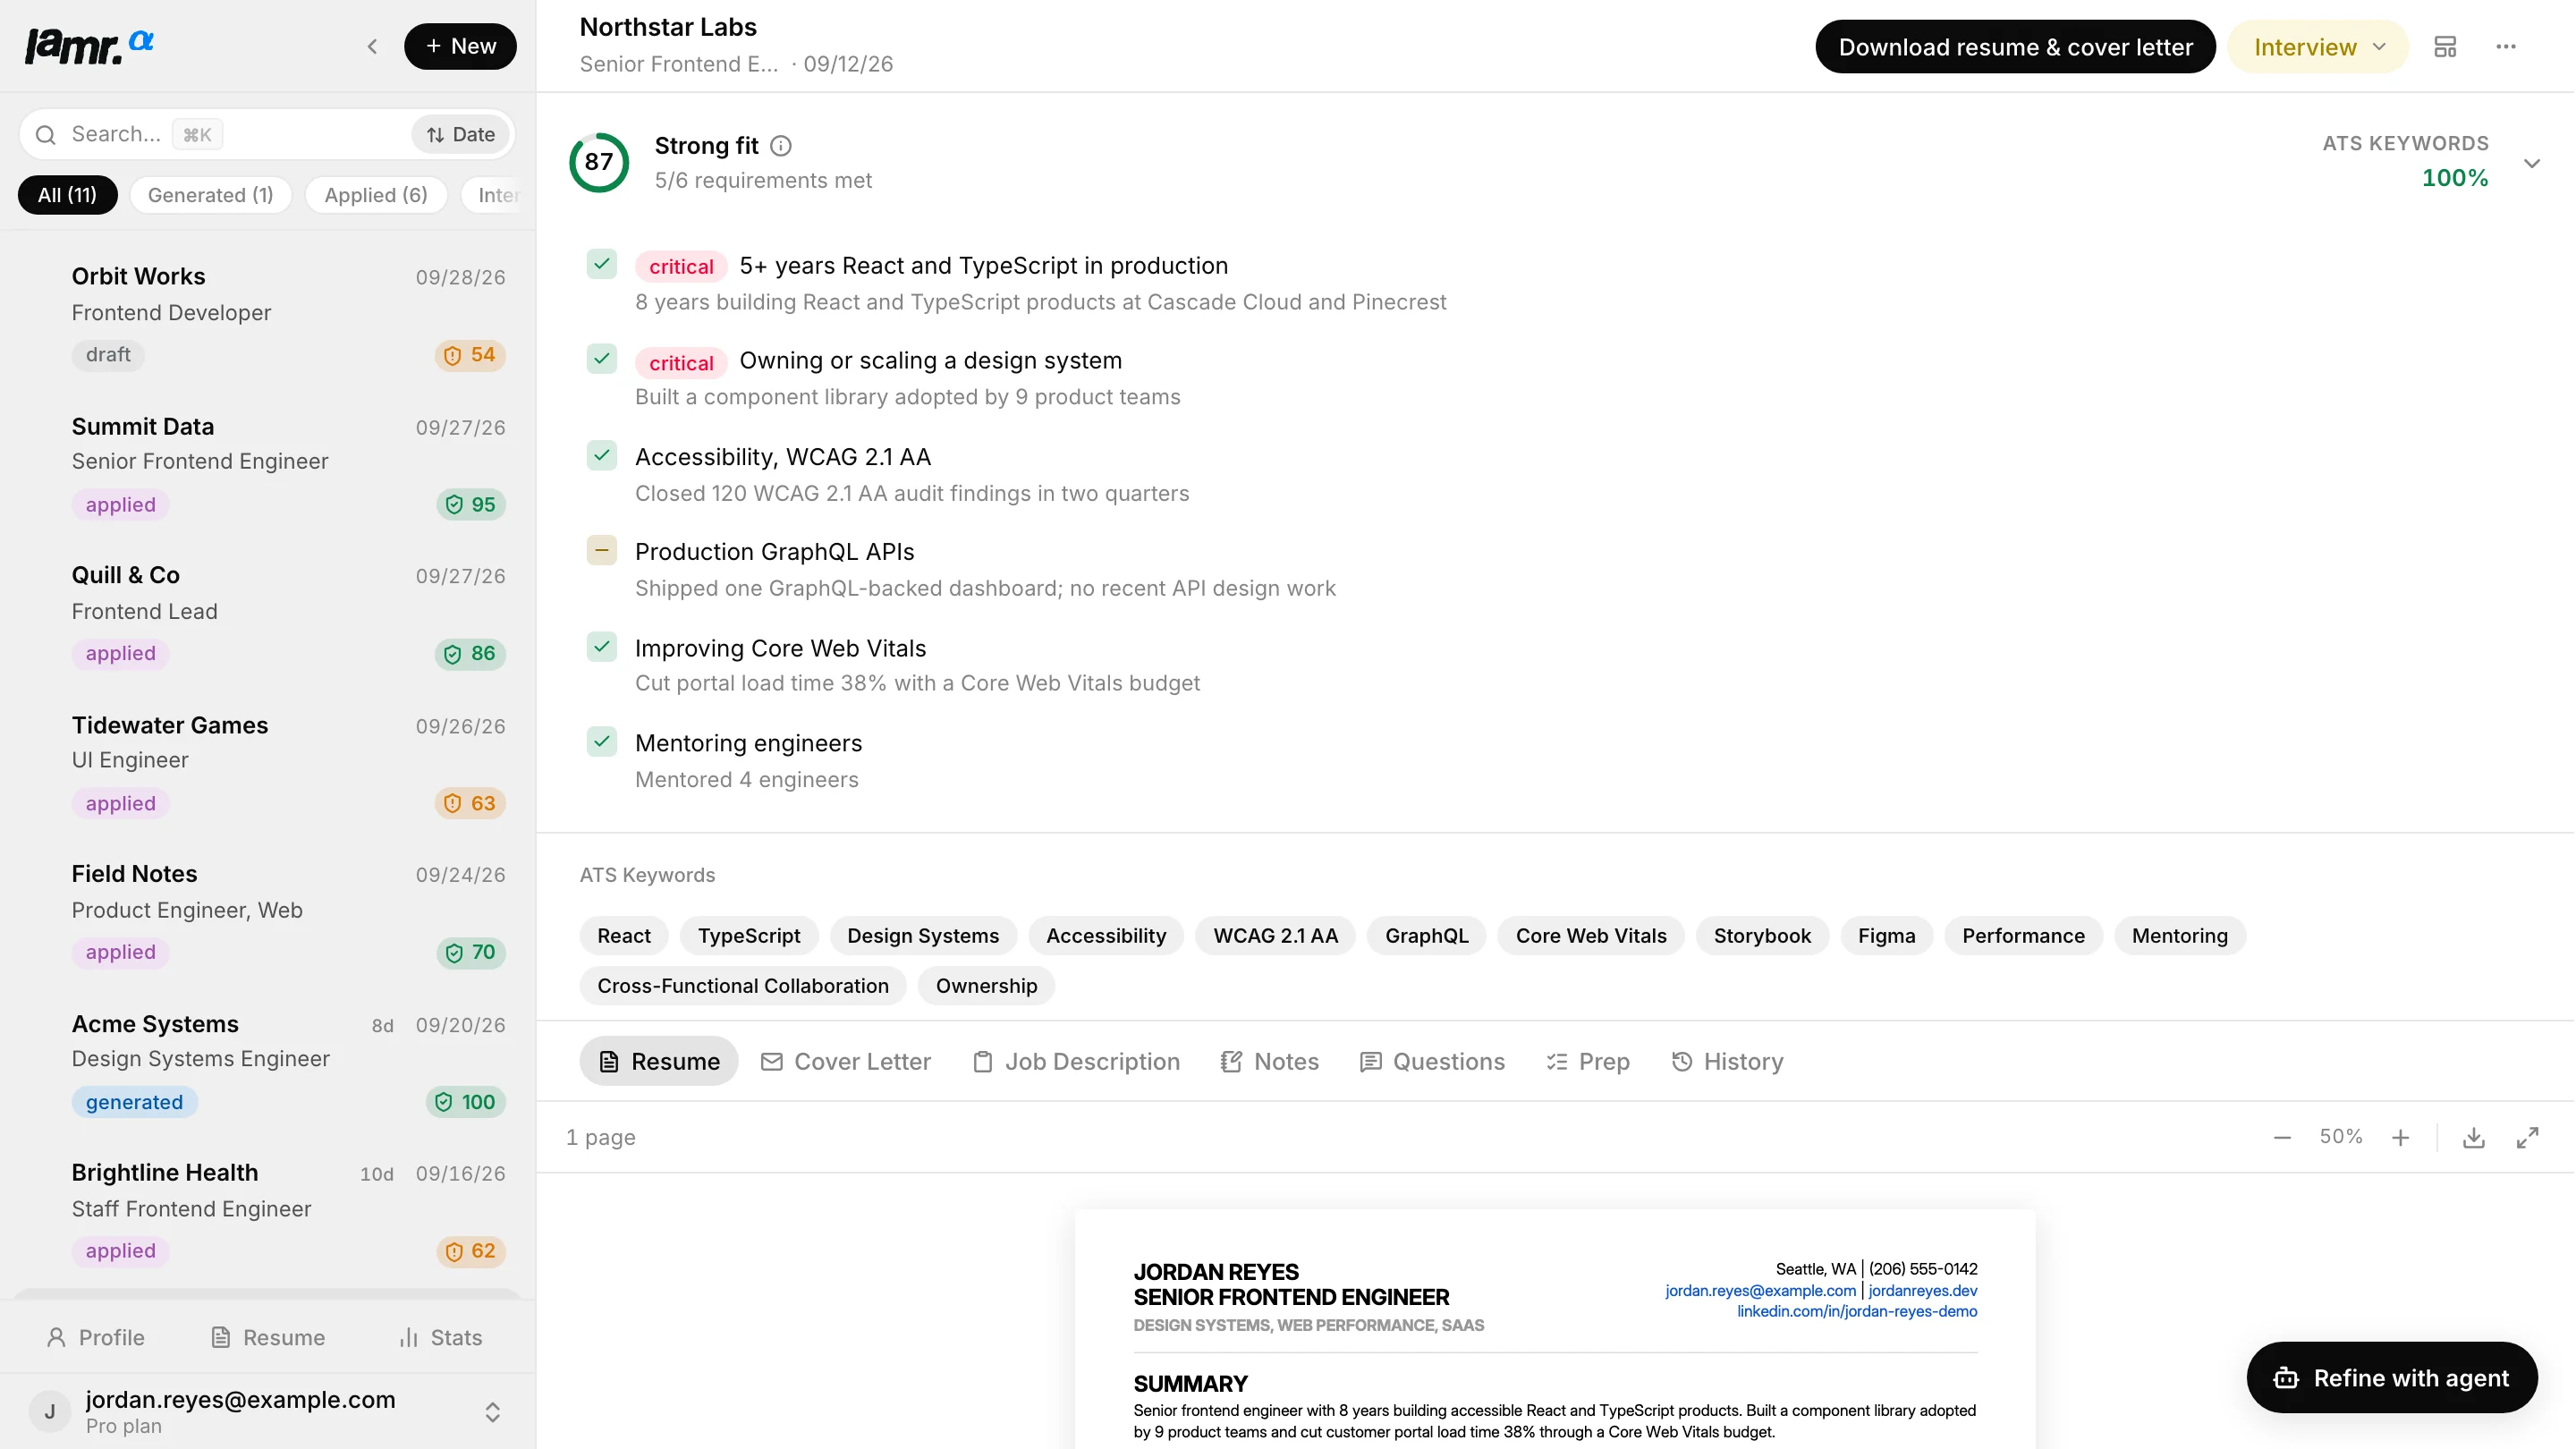This screenshot has height=1449, width=2576.
Task: Click the Acme Systems score badge 100
Action: 465,1101
